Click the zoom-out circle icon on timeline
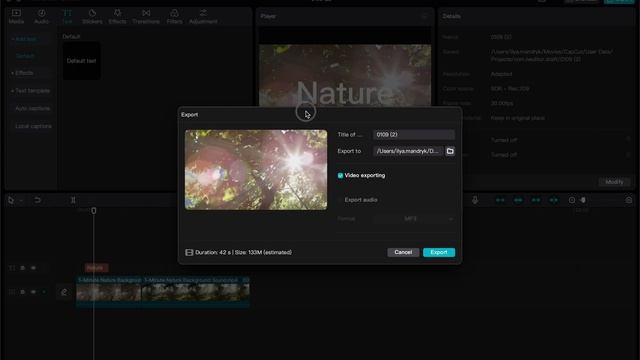The height and width of the screenshot is (360, 640). tap(572, 200)
